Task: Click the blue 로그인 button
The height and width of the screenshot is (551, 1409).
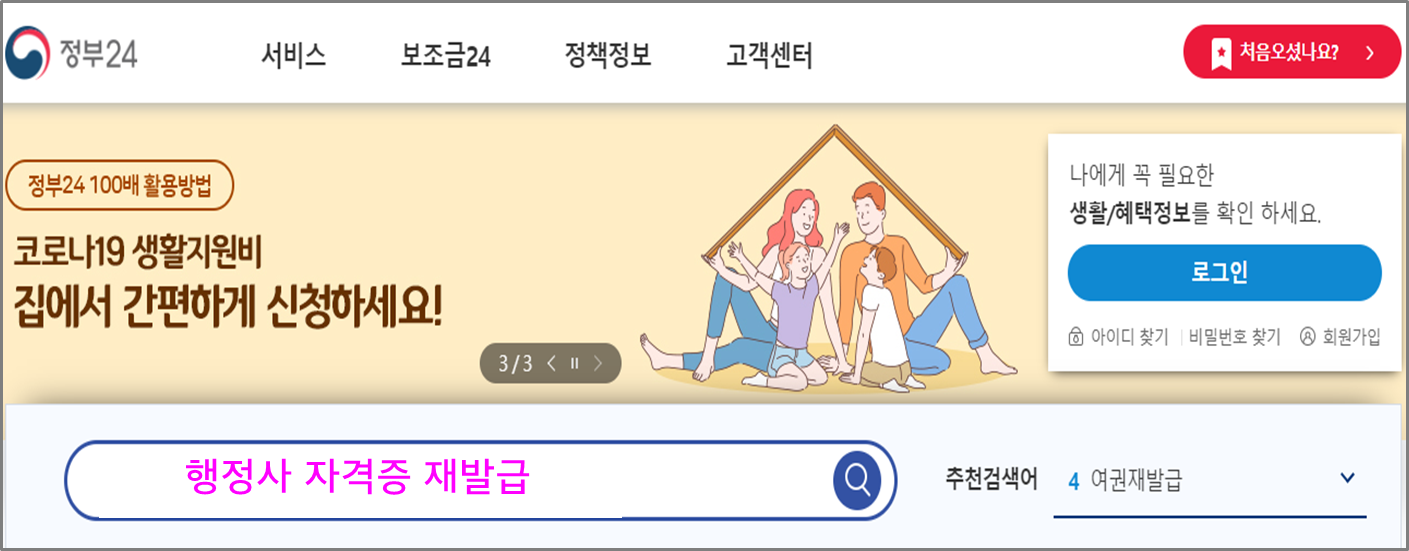Action: (x=1224, y=272)
